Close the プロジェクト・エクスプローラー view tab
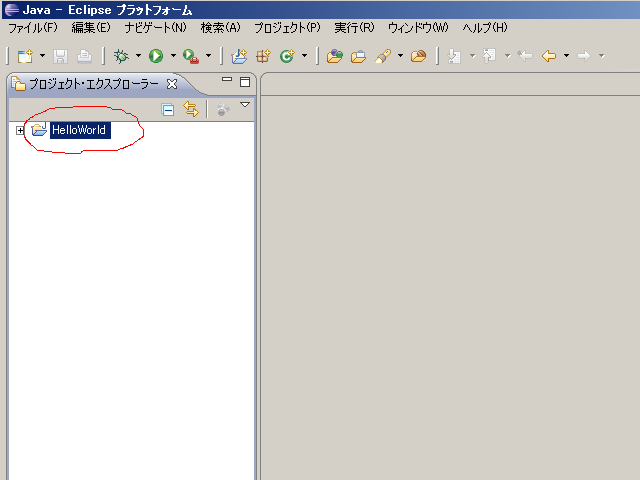The image size is (640, 480). tap(172, 84)
